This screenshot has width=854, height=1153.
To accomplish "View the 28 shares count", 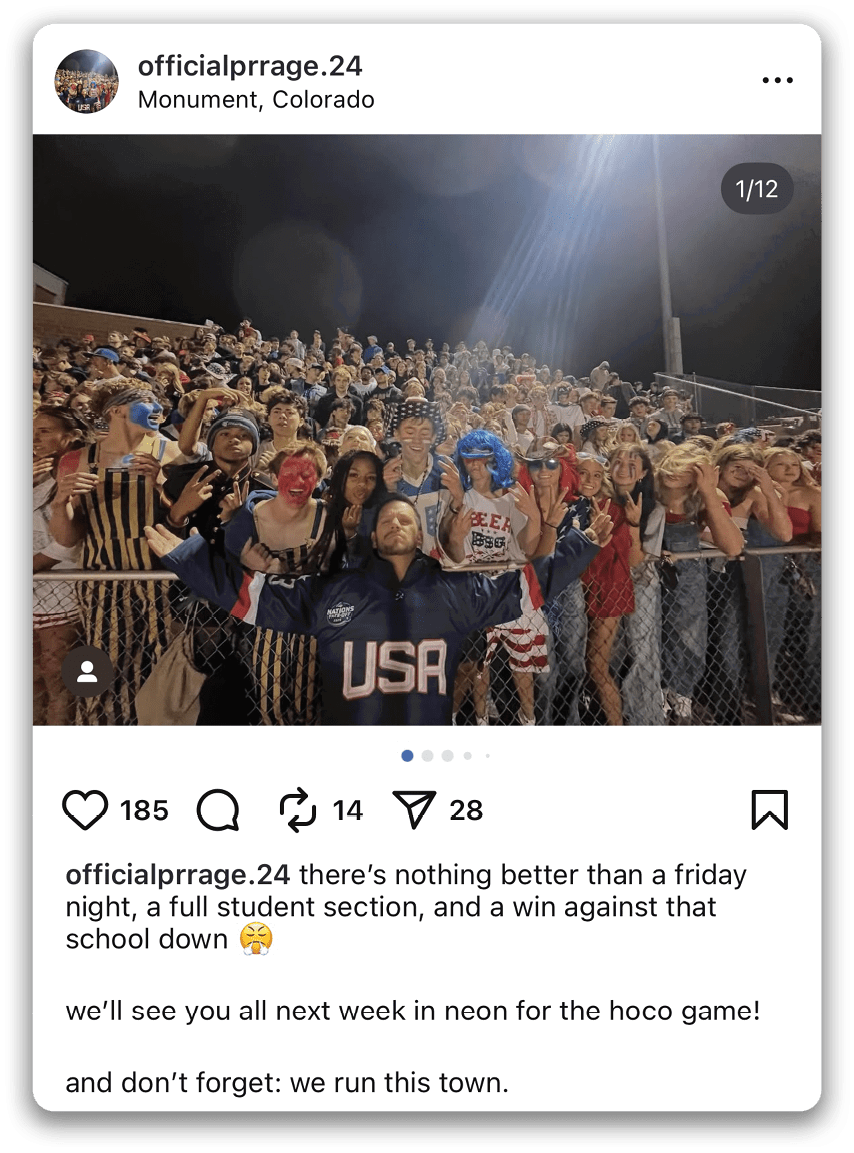I will point(466,810).
